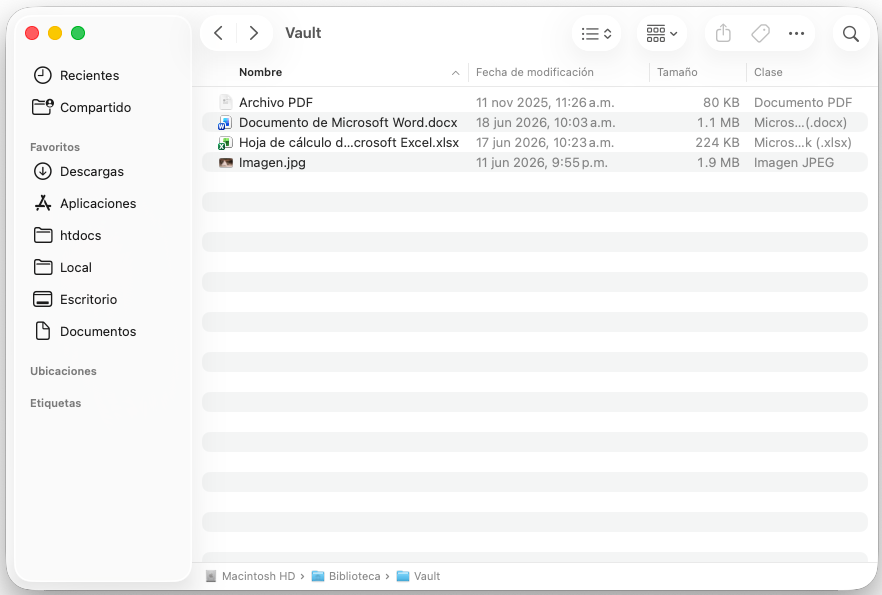The image size is (882, 595).
Task: Click the htdocs folder icon
Action: 43,235
